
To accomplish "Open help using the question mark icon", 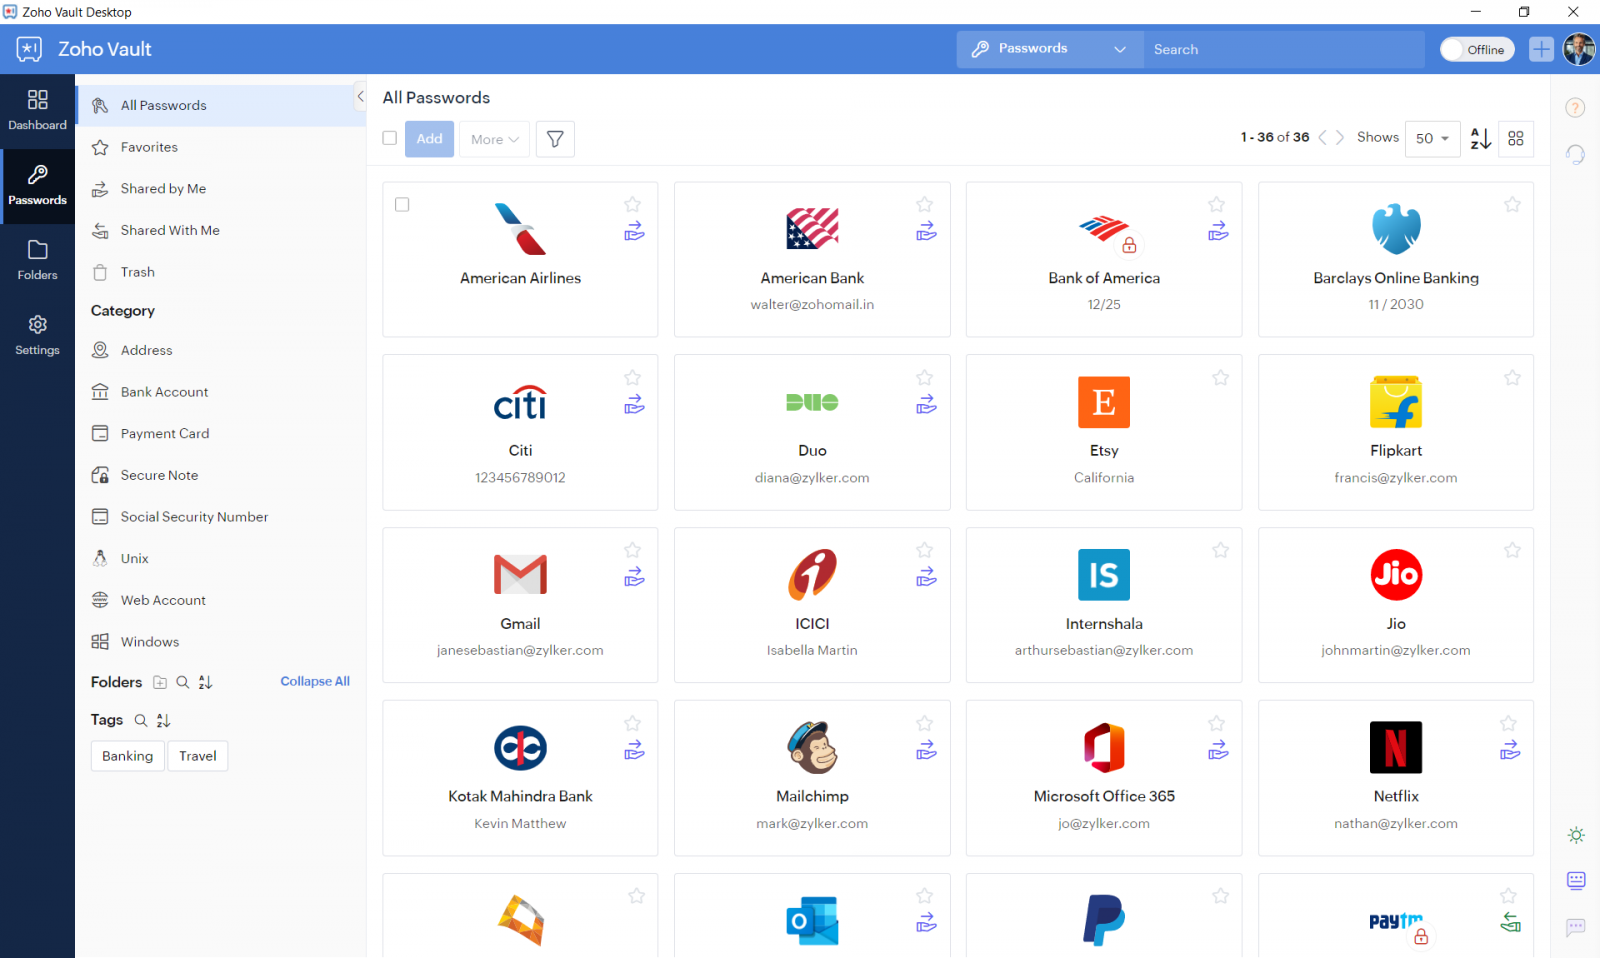I will click(1575, 107).
